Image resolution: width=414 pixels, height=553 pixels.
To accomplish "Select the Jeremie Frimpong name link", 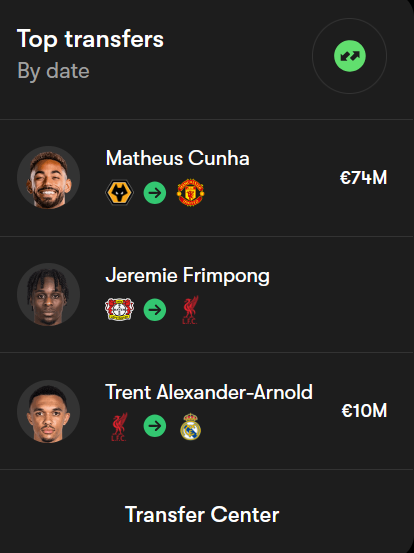I will (188, 275).
